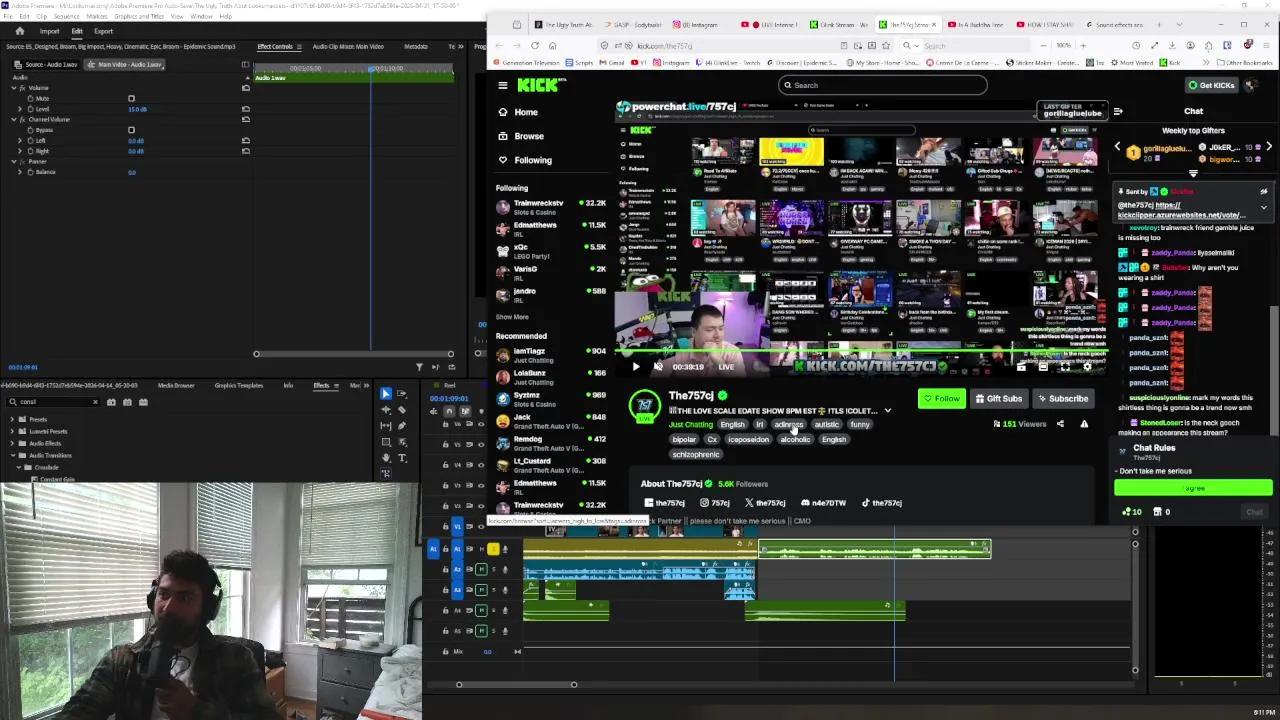Collapse the Audio Transitions folder
Screen dimensions: 1280x720
click(13, 456)
